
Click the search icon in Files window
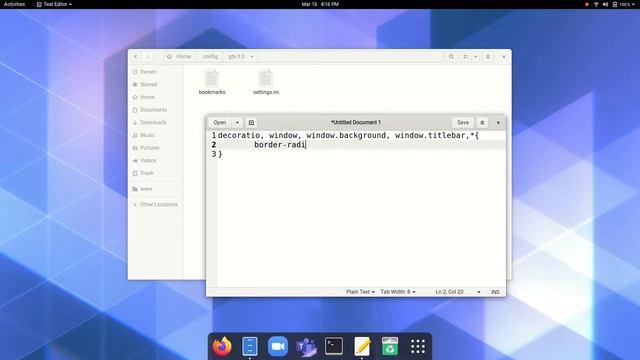tap(451, 57)
